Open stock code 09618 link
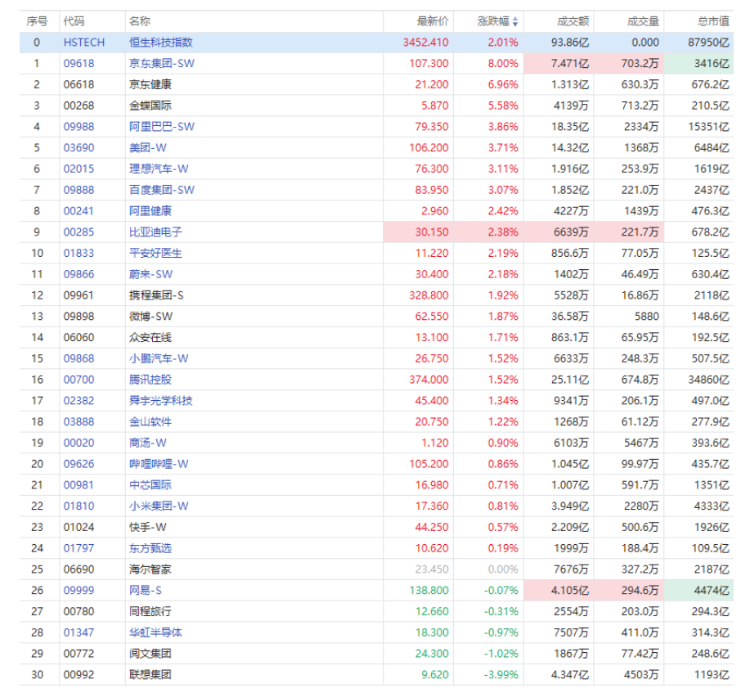The image size is (750, 693). coord(79,64)
